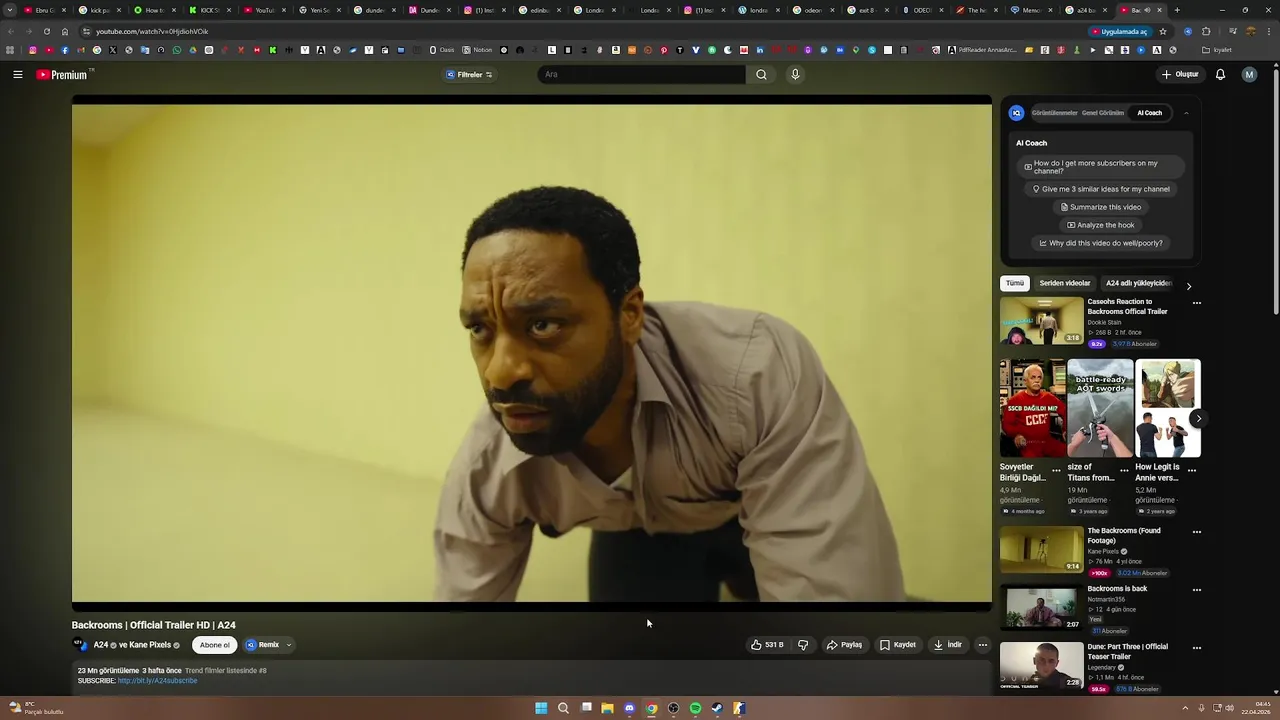This screenshot has width=1280, height=720.
Task: Open File Explorer from the taskbar
Action: click(x=607, y=708)
